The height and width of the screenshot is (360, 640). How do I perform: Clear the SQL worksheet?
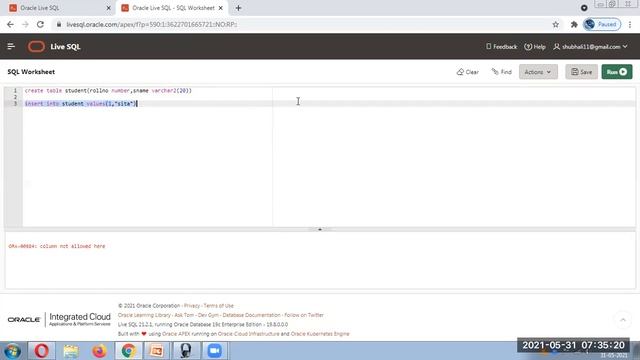[468, 72]
